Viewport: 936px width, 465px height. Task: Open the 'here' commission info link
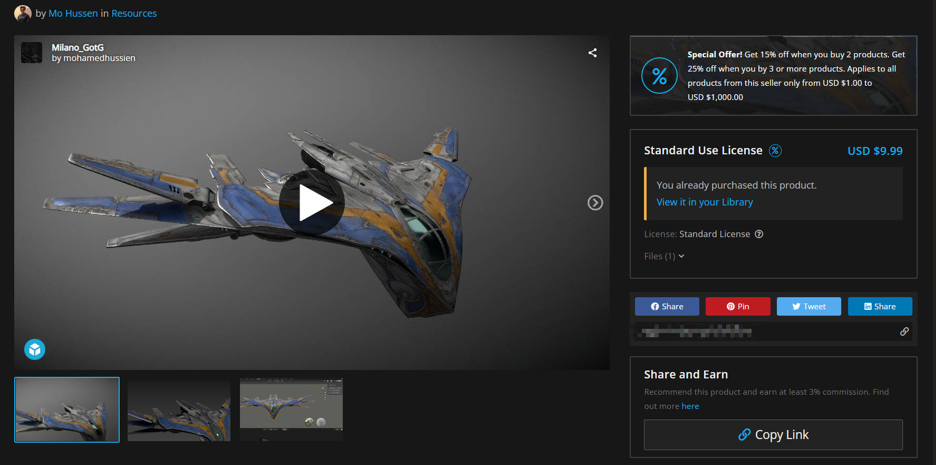[x=690, y=406]
